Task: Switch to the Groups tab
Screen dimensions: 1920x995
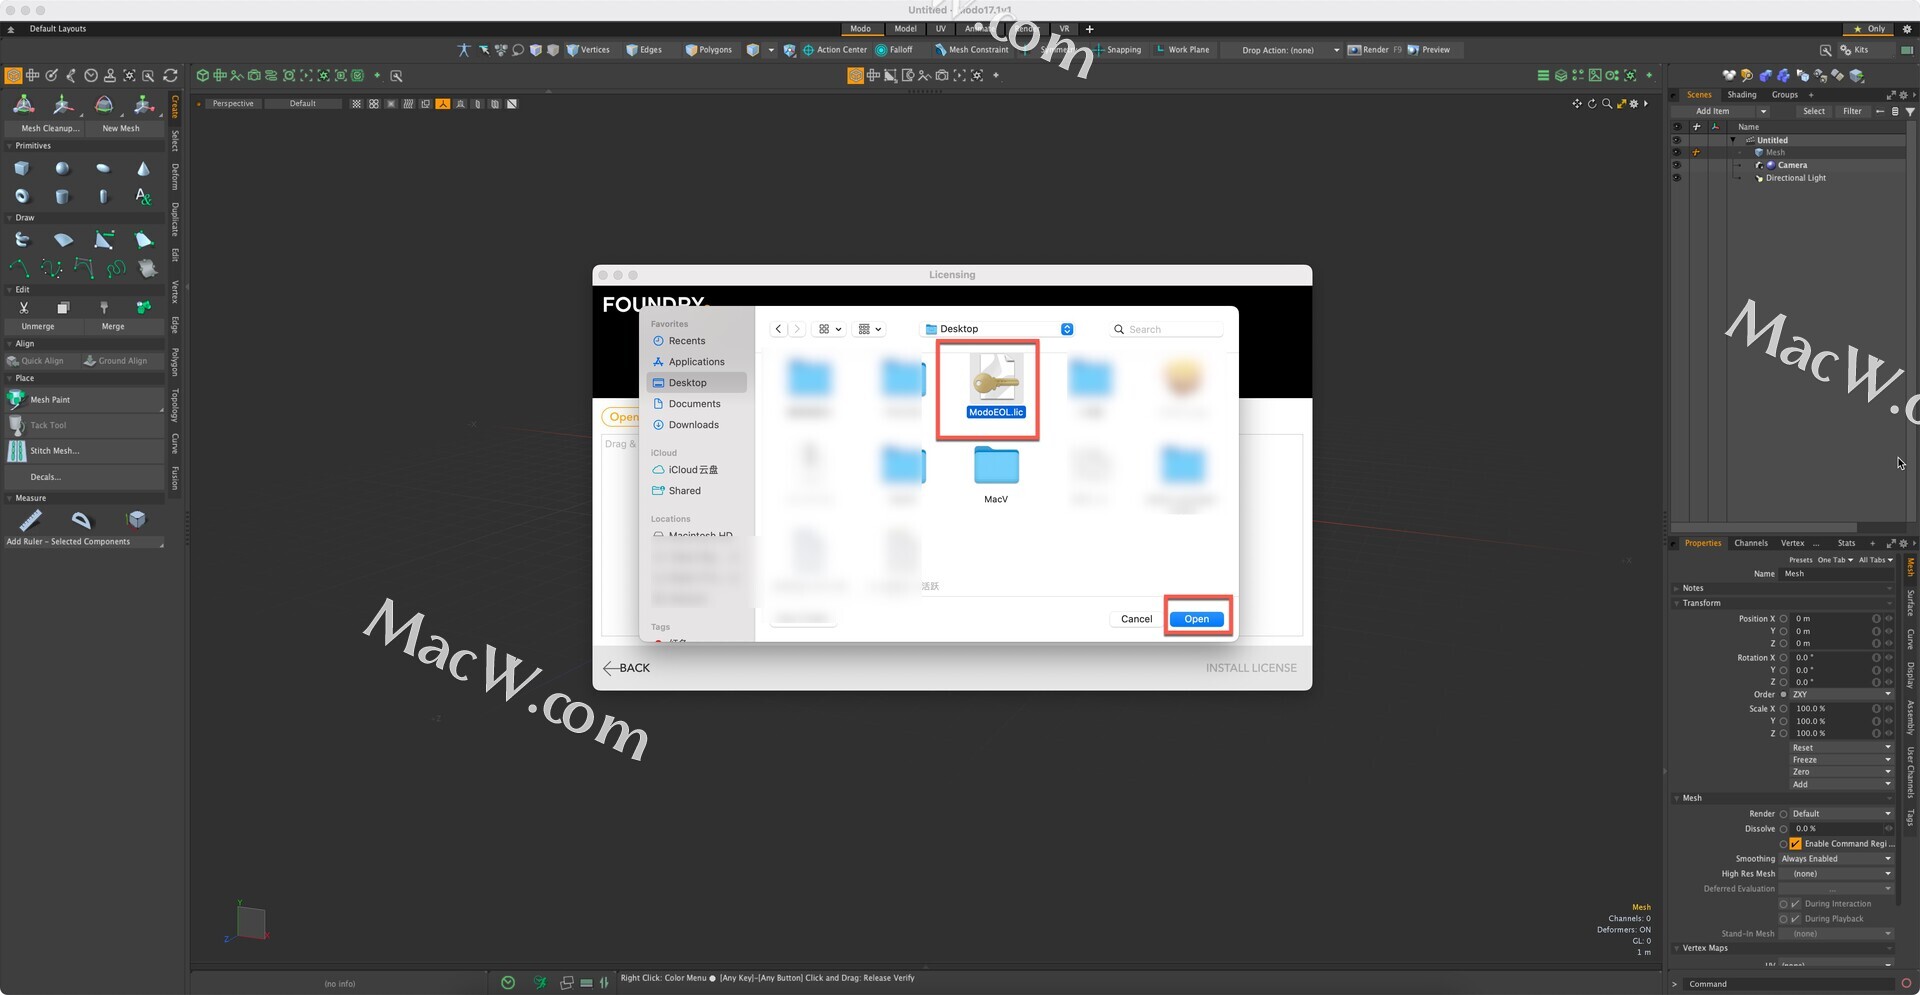Action: (1785, 95)
